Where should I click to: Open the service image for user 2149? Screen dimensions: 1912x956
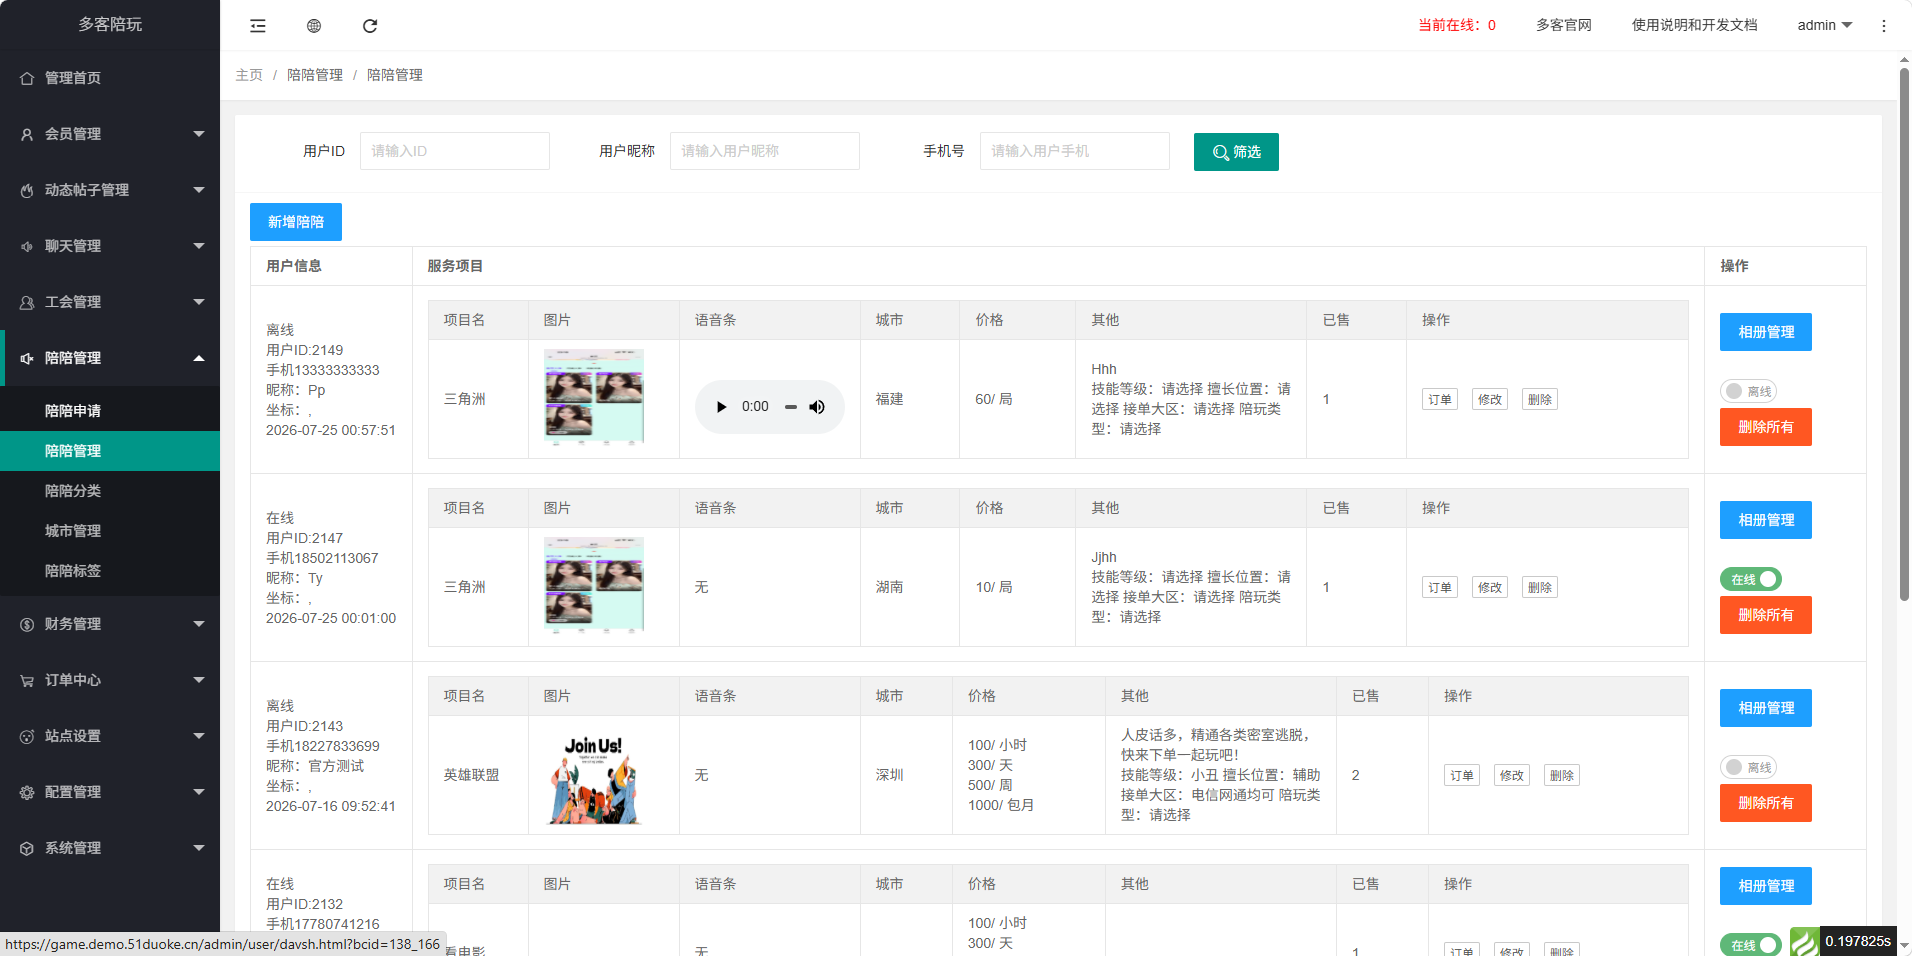[594, 397]
